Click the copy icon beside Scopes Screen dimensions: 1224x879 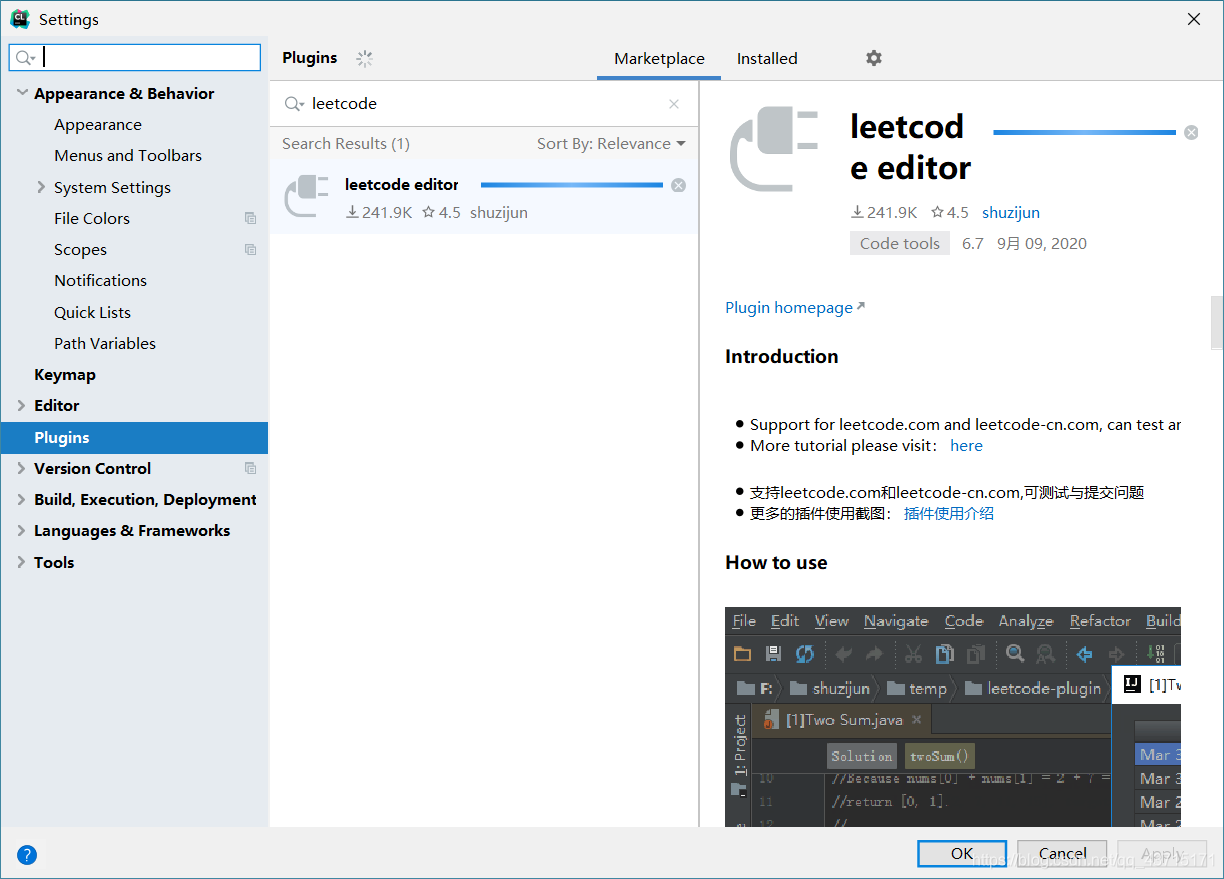pyautogui.click(x=250, y=250)
